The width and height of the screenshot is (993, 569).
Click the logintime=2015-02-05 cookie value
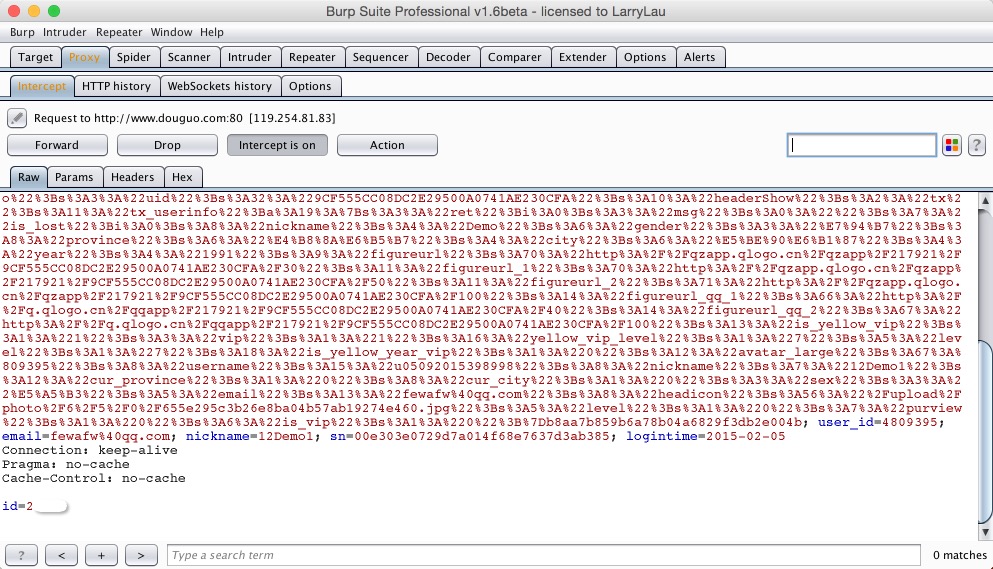click(x=705, y=437)
